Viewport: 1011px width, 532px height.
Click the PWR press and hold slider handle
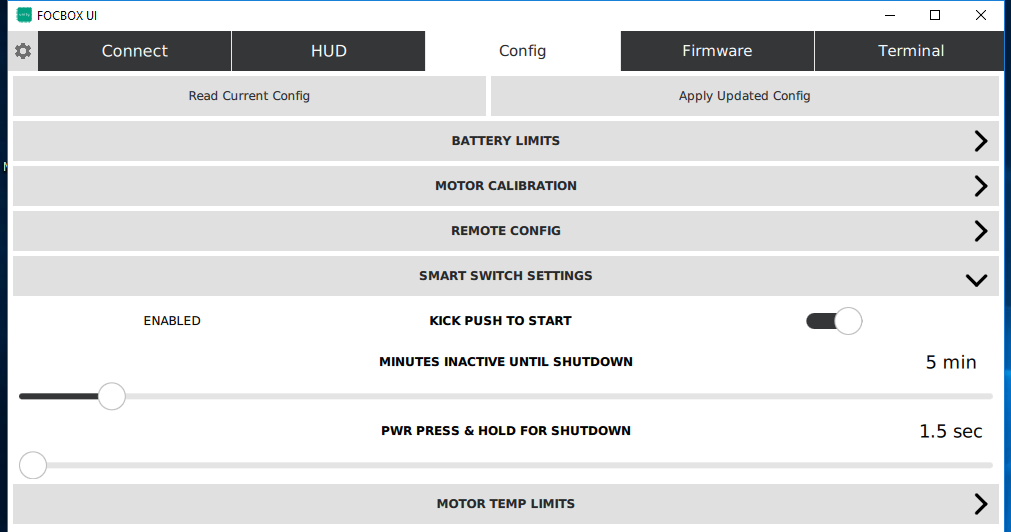pyautogui.click(x=33, y=466)
